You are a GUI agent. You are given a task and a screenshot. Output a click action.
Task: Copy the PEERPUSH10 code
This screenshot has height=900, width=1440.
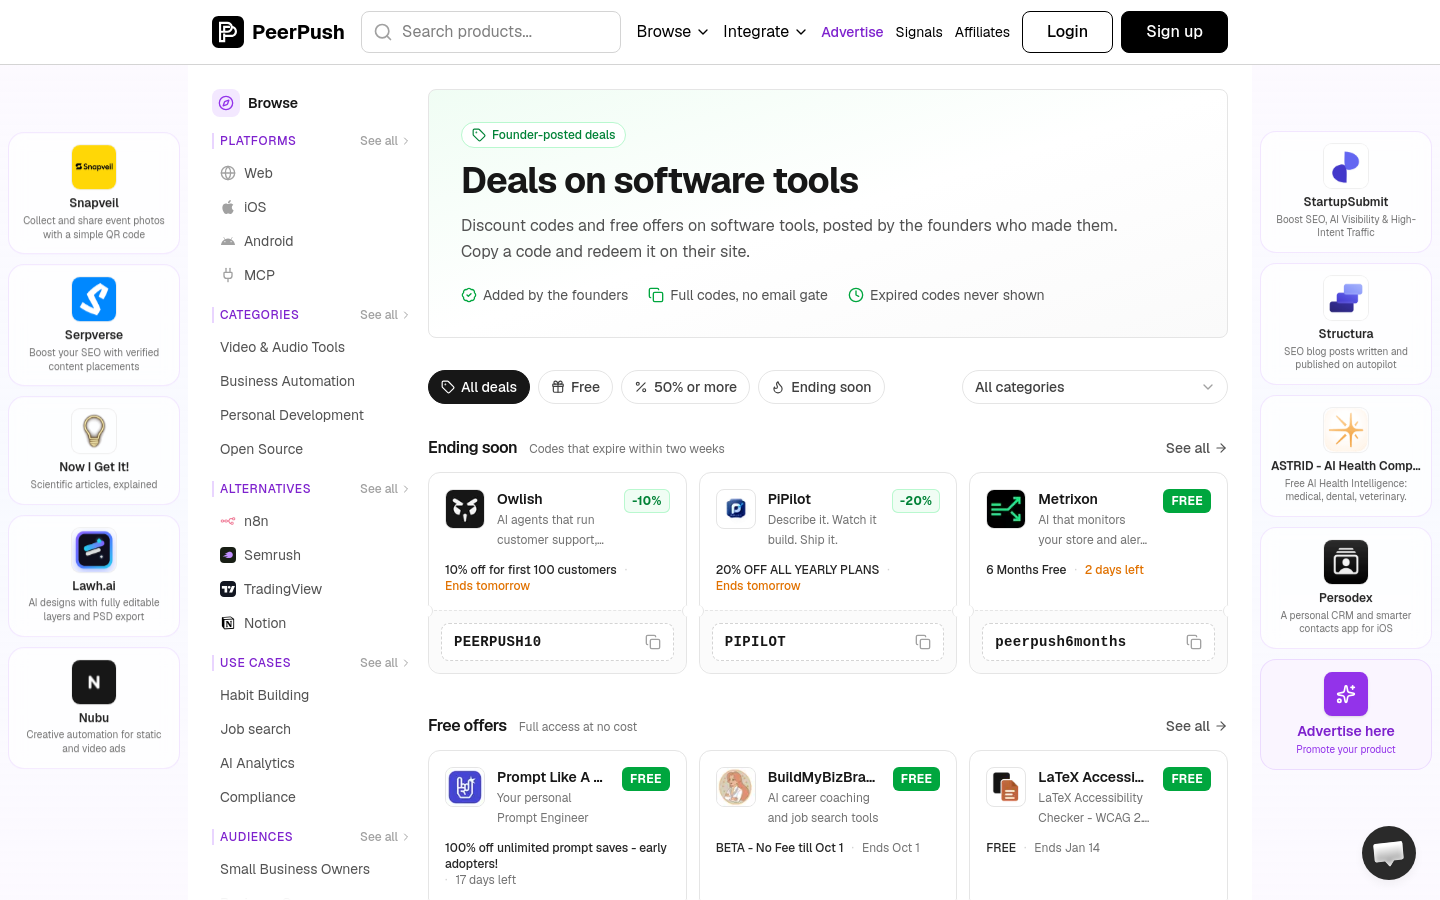coord(653,642)
